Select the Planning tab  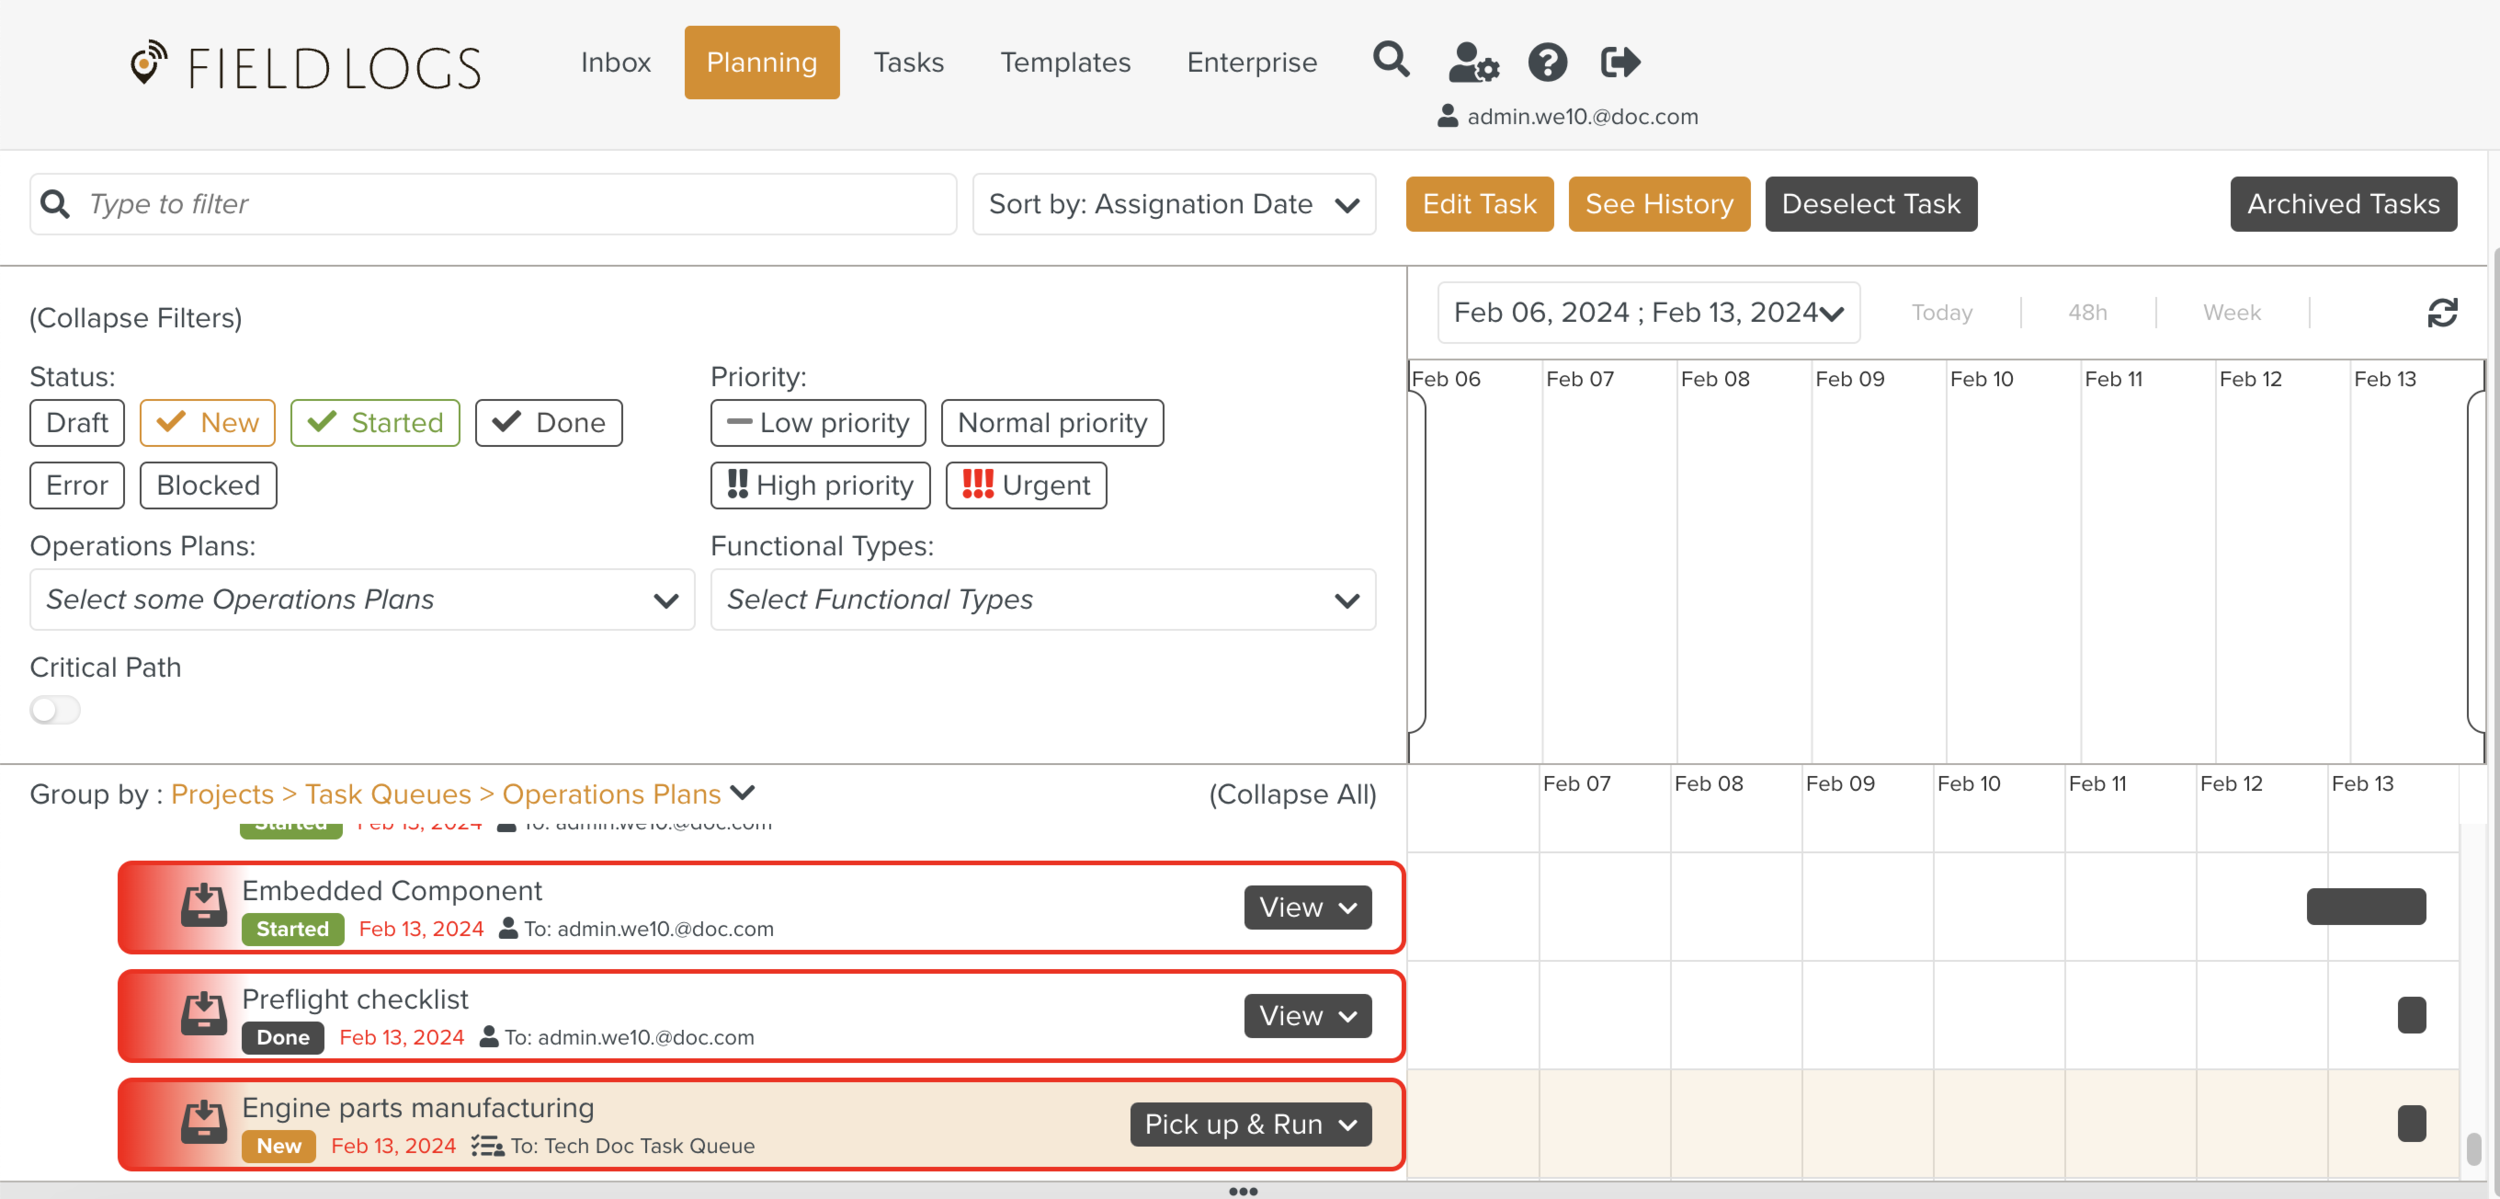coord(762,62)
